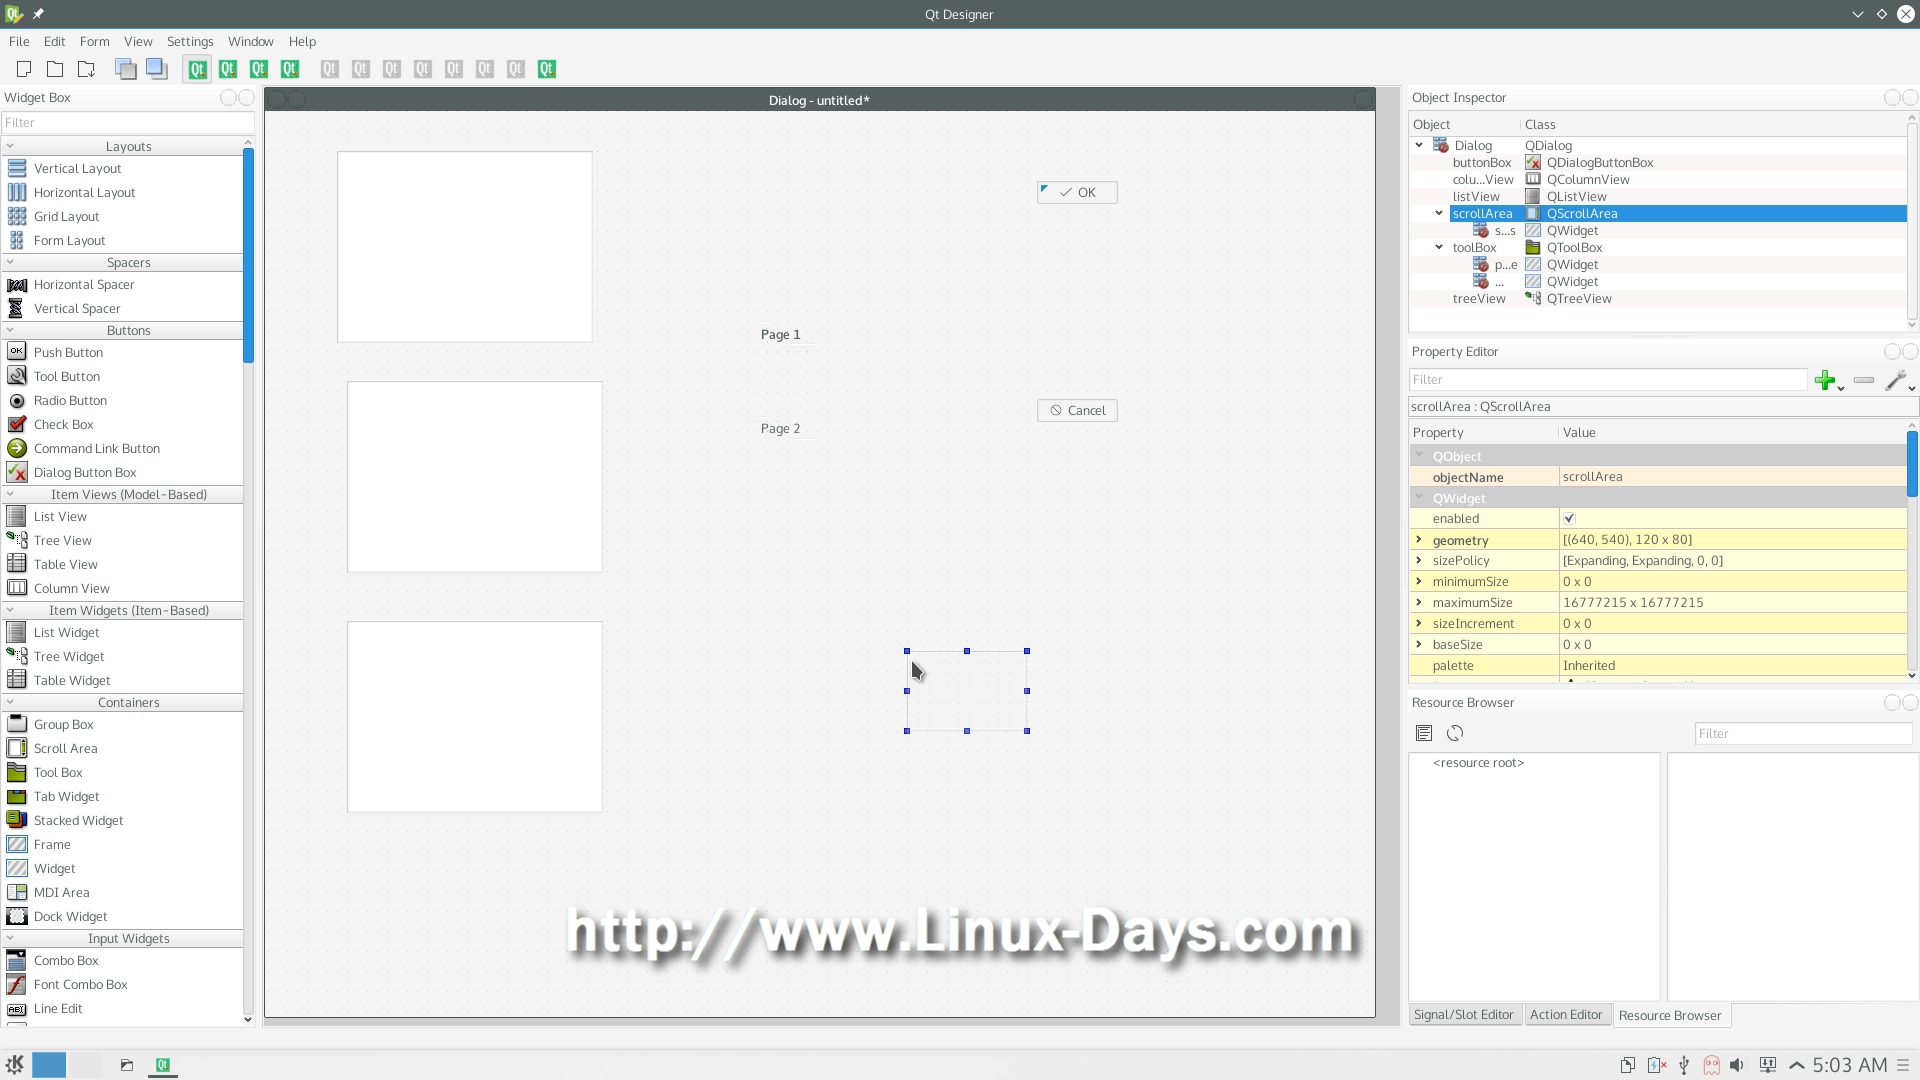Click Resource Browser filter field
This screenshot has width=1920, height=1080.
point(1804,733)
